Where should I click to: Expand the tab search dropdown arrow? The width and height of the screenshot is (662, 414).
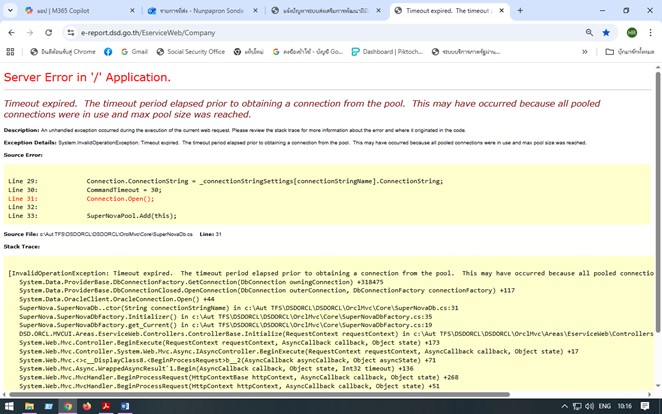click(10, 11)
